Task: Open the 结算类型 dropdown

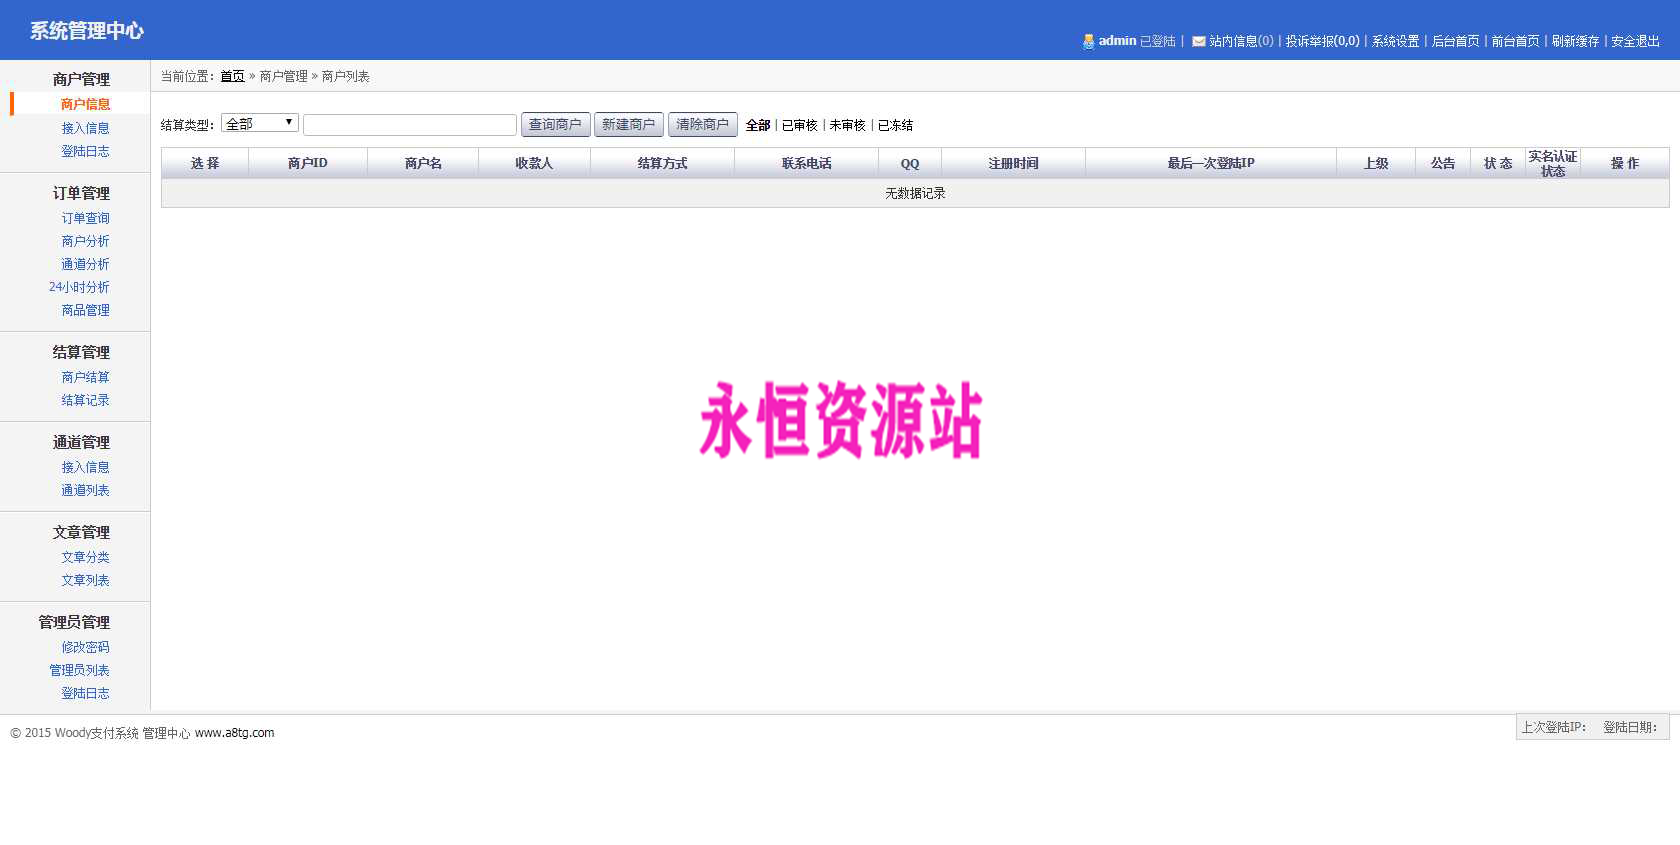Action: point(260,123)
